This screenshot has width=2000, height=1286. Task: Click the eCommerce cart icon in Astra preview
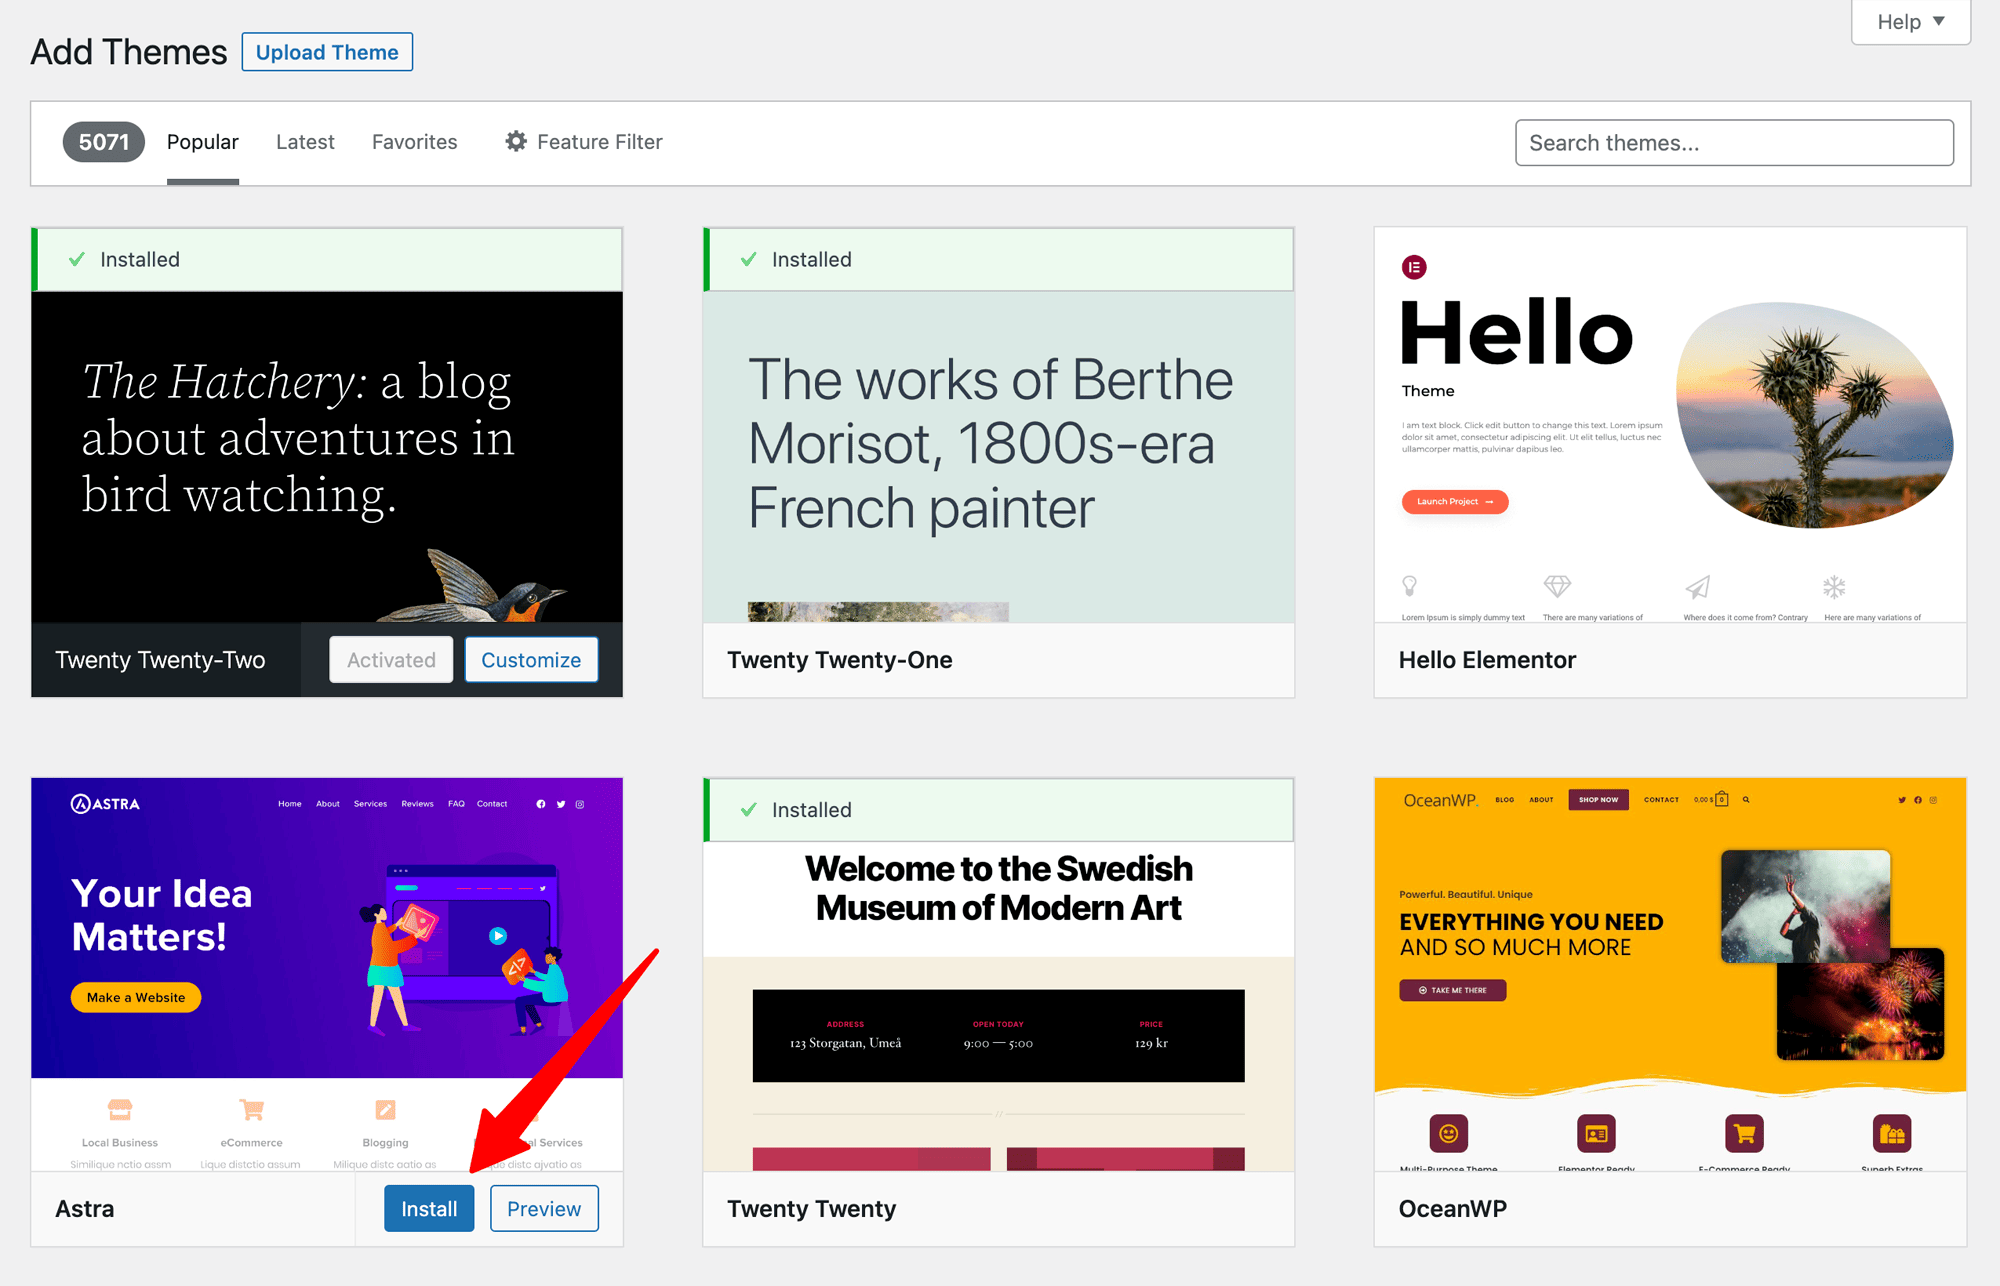coord(251,1109)
